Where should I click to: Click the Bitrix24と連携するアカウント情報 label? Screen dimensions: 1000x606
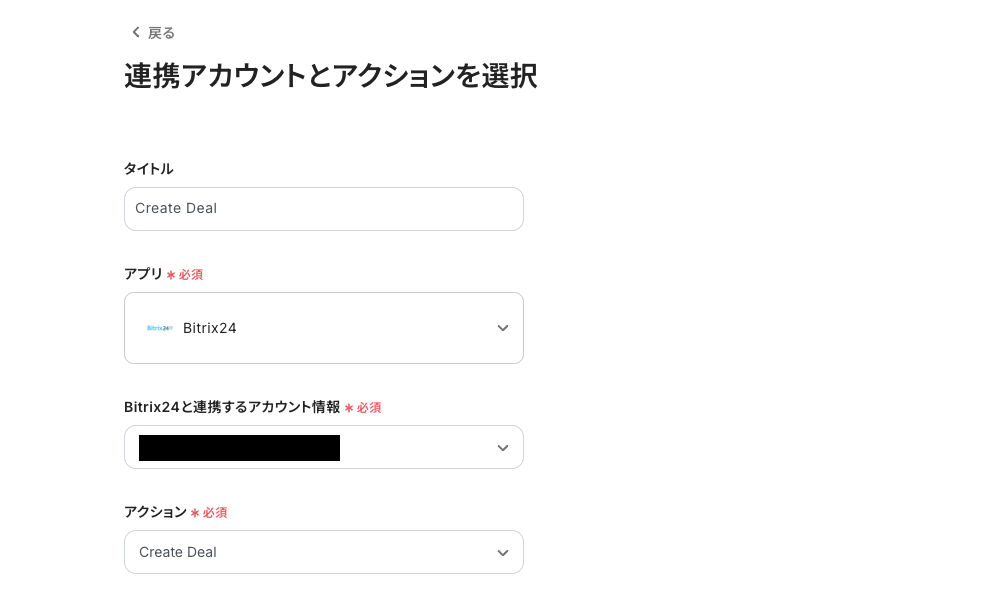coord(232,407)
